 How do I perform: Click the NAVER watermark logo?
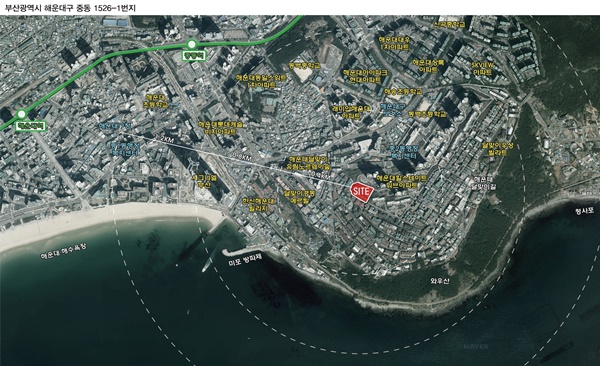pos(476,346)
